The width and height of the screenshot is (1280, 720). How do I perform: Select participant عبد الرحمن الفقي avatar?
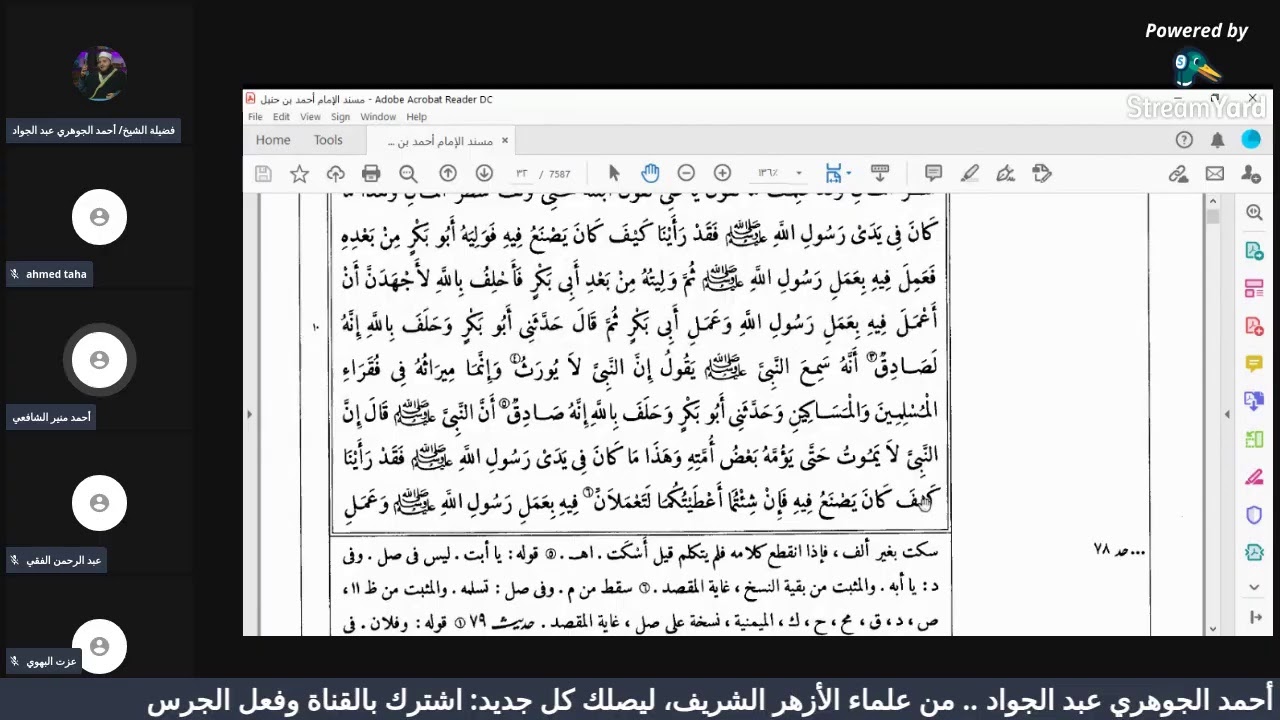(x=99, y=503)
